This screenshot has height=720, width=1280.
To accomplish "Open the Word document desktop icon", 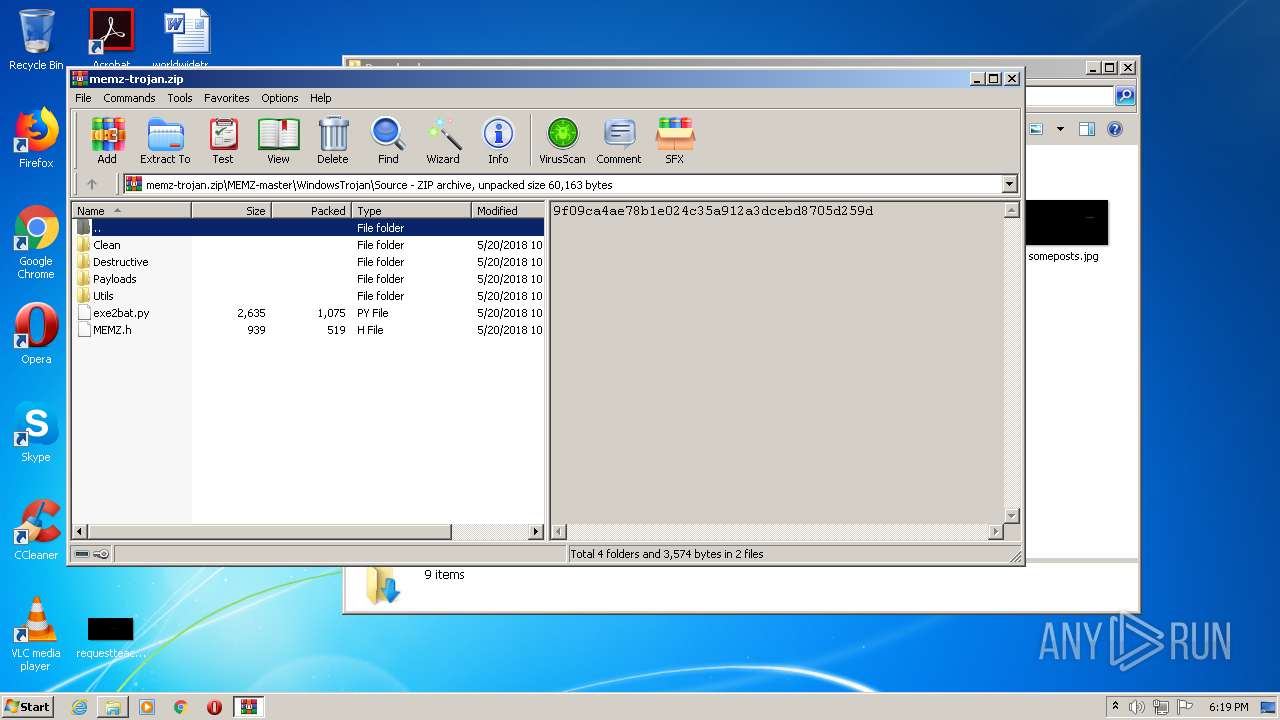I will (187, 38).
